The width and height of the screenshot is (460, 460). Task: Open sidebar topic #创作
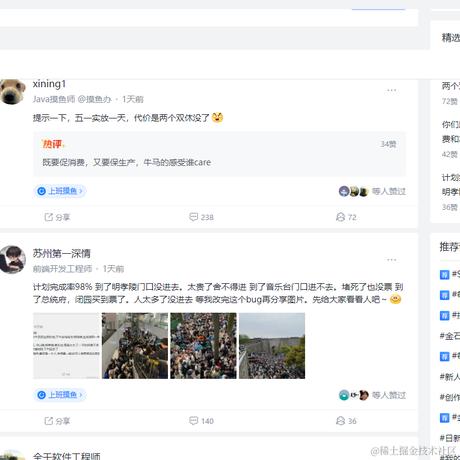pyautogui.click(x=450, y=397)
